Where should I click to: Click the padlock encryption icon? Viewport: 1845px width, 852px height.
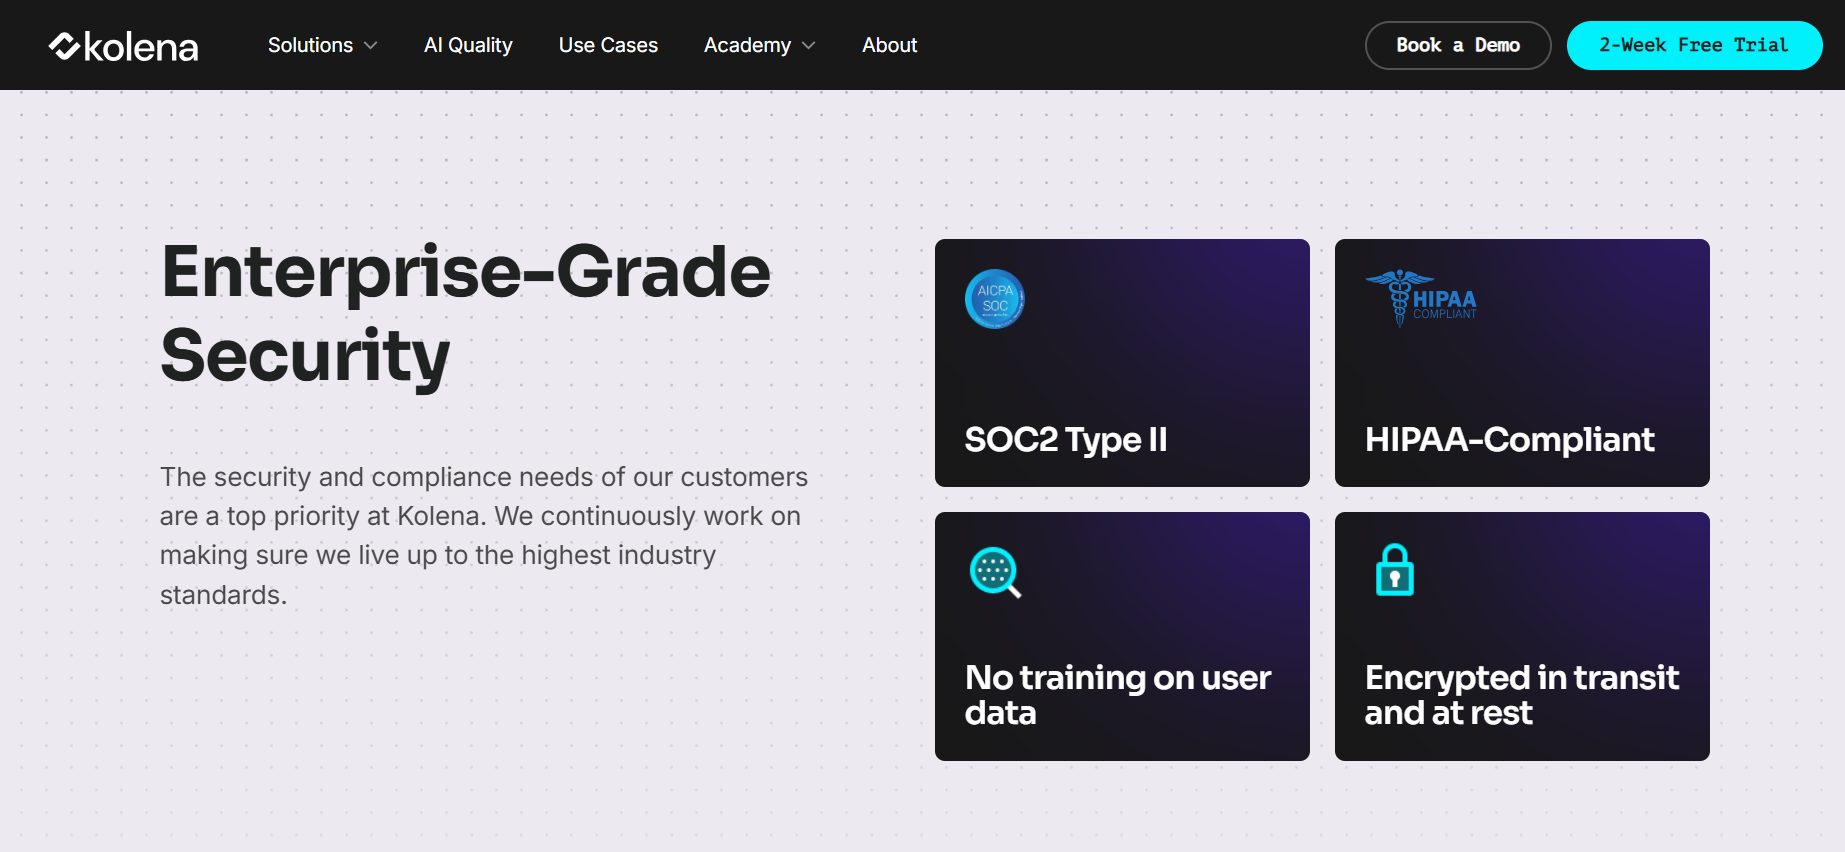tap(1394, 570)
